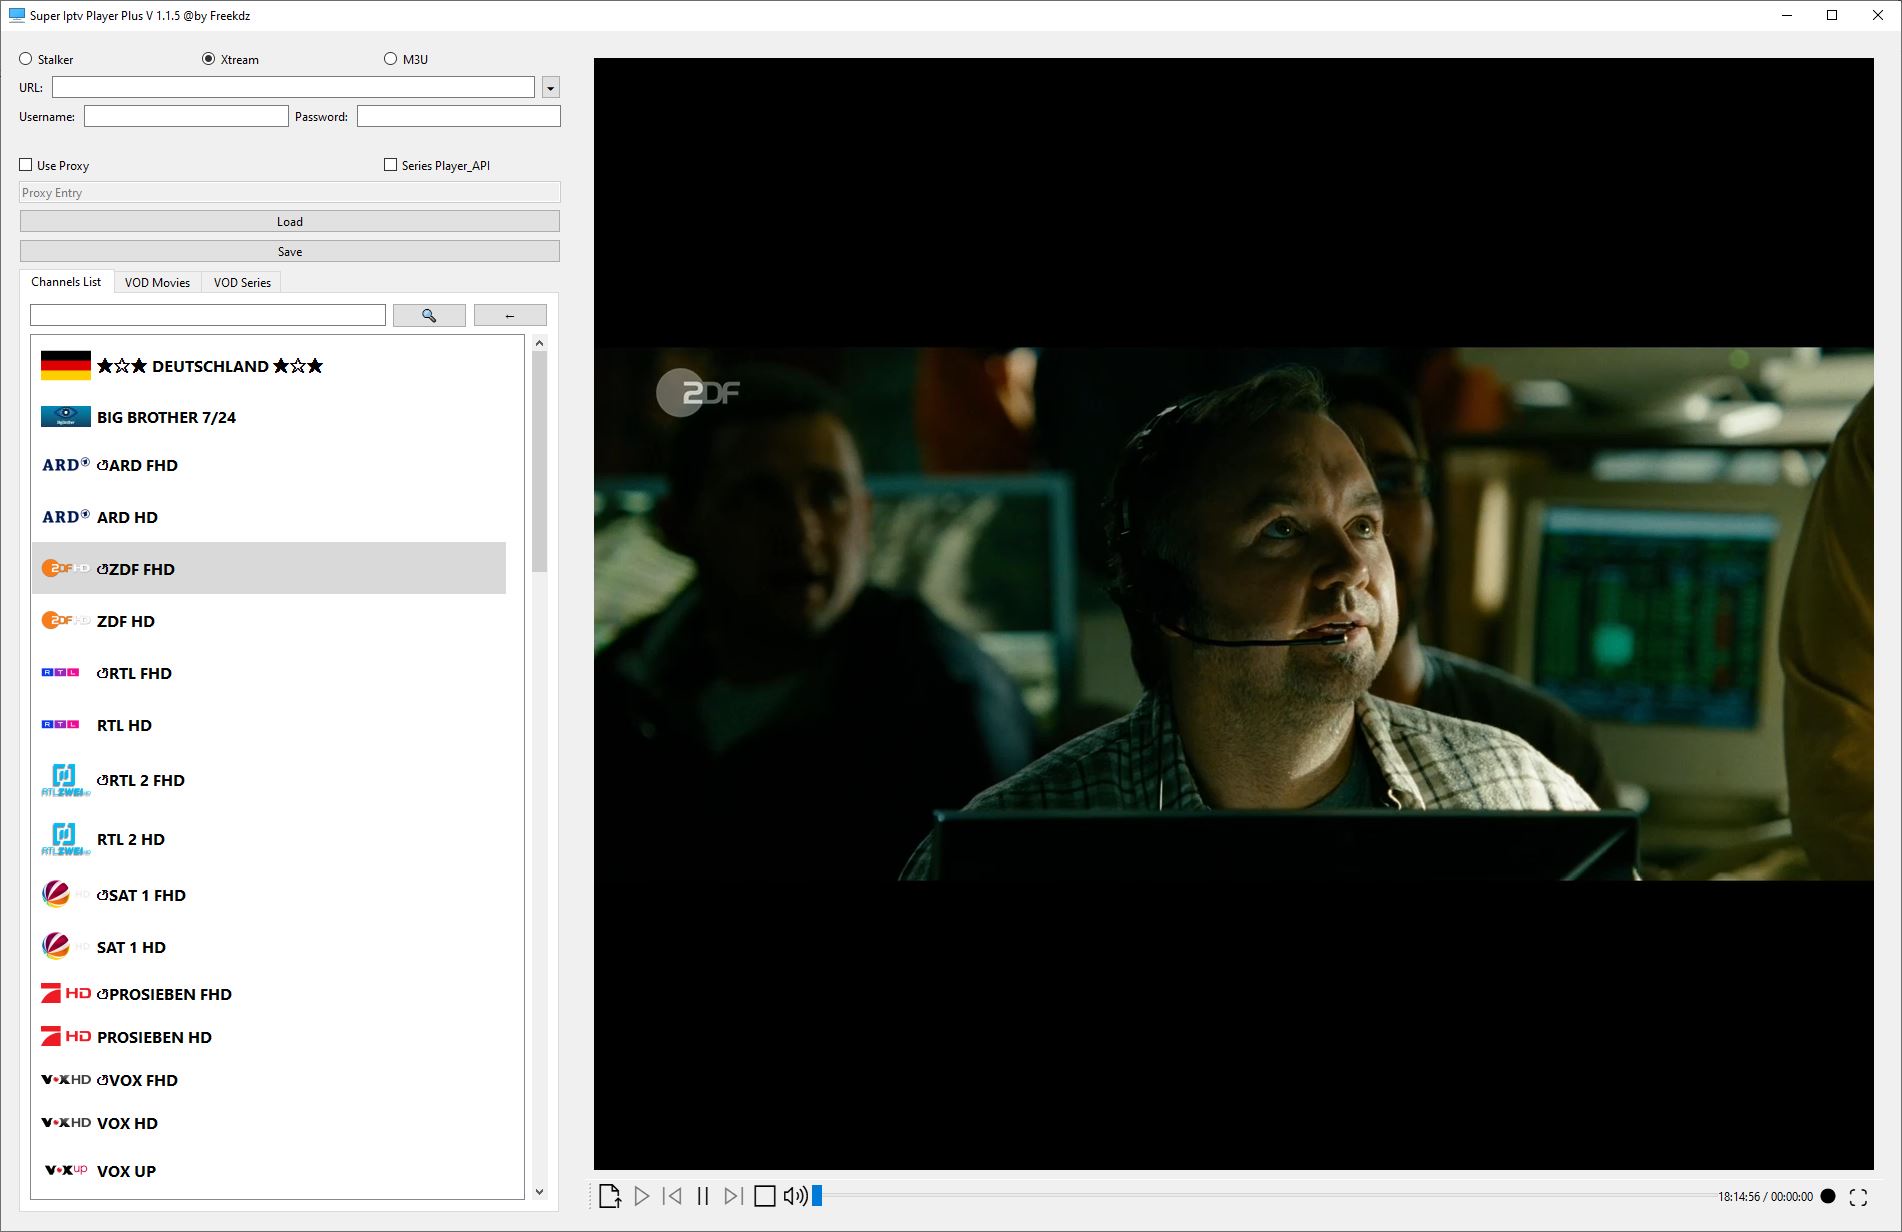
Task: Click the Save button
Action: click(x=290, y=252)
